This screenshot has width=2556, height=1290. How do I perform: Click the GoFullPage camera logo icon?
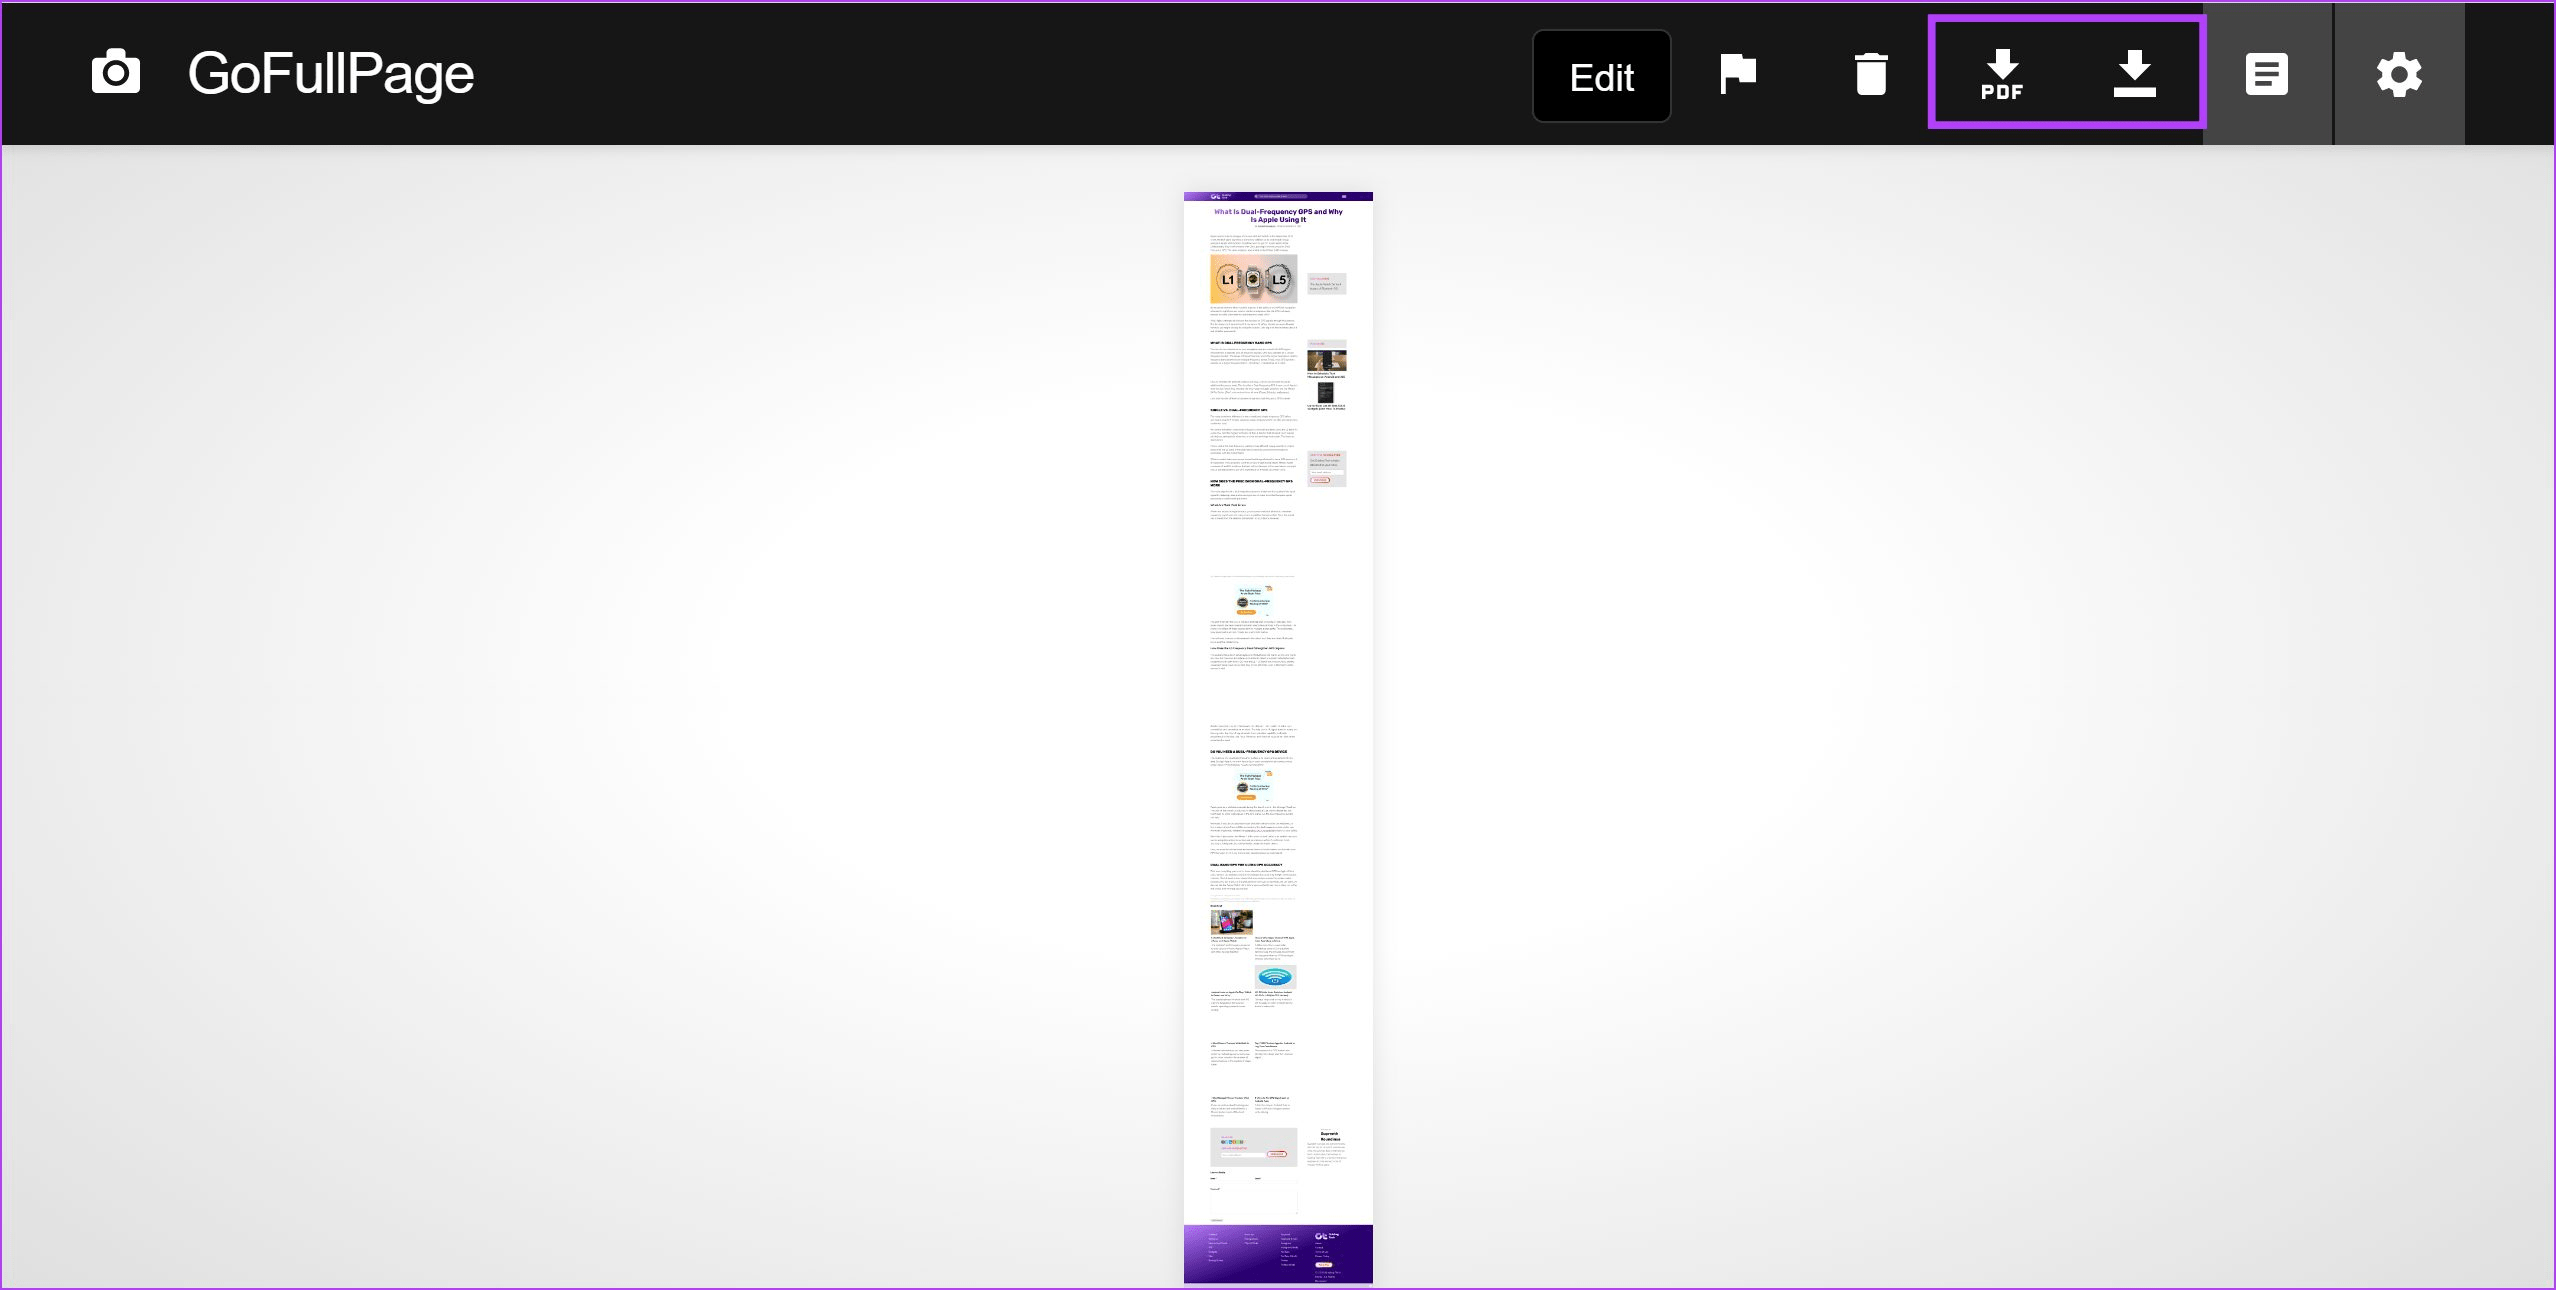click(x=116, y=72)
